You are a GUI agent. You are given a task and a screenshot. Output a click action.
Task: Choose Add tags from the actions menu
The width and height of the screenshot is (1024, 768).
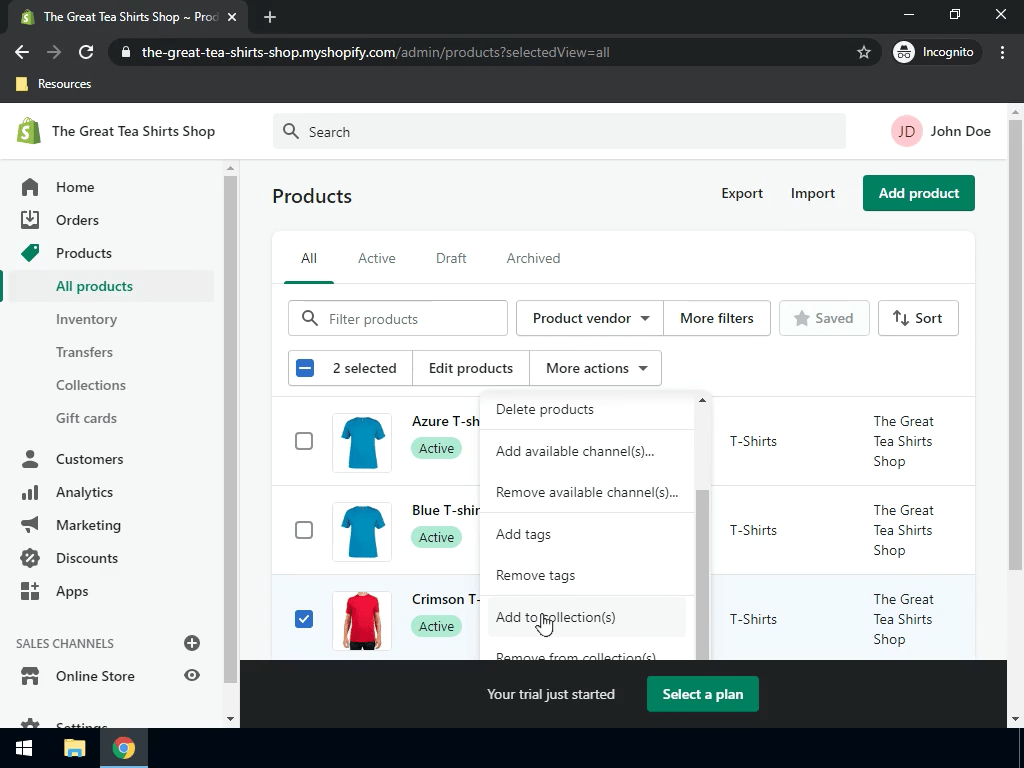(523, 534)
